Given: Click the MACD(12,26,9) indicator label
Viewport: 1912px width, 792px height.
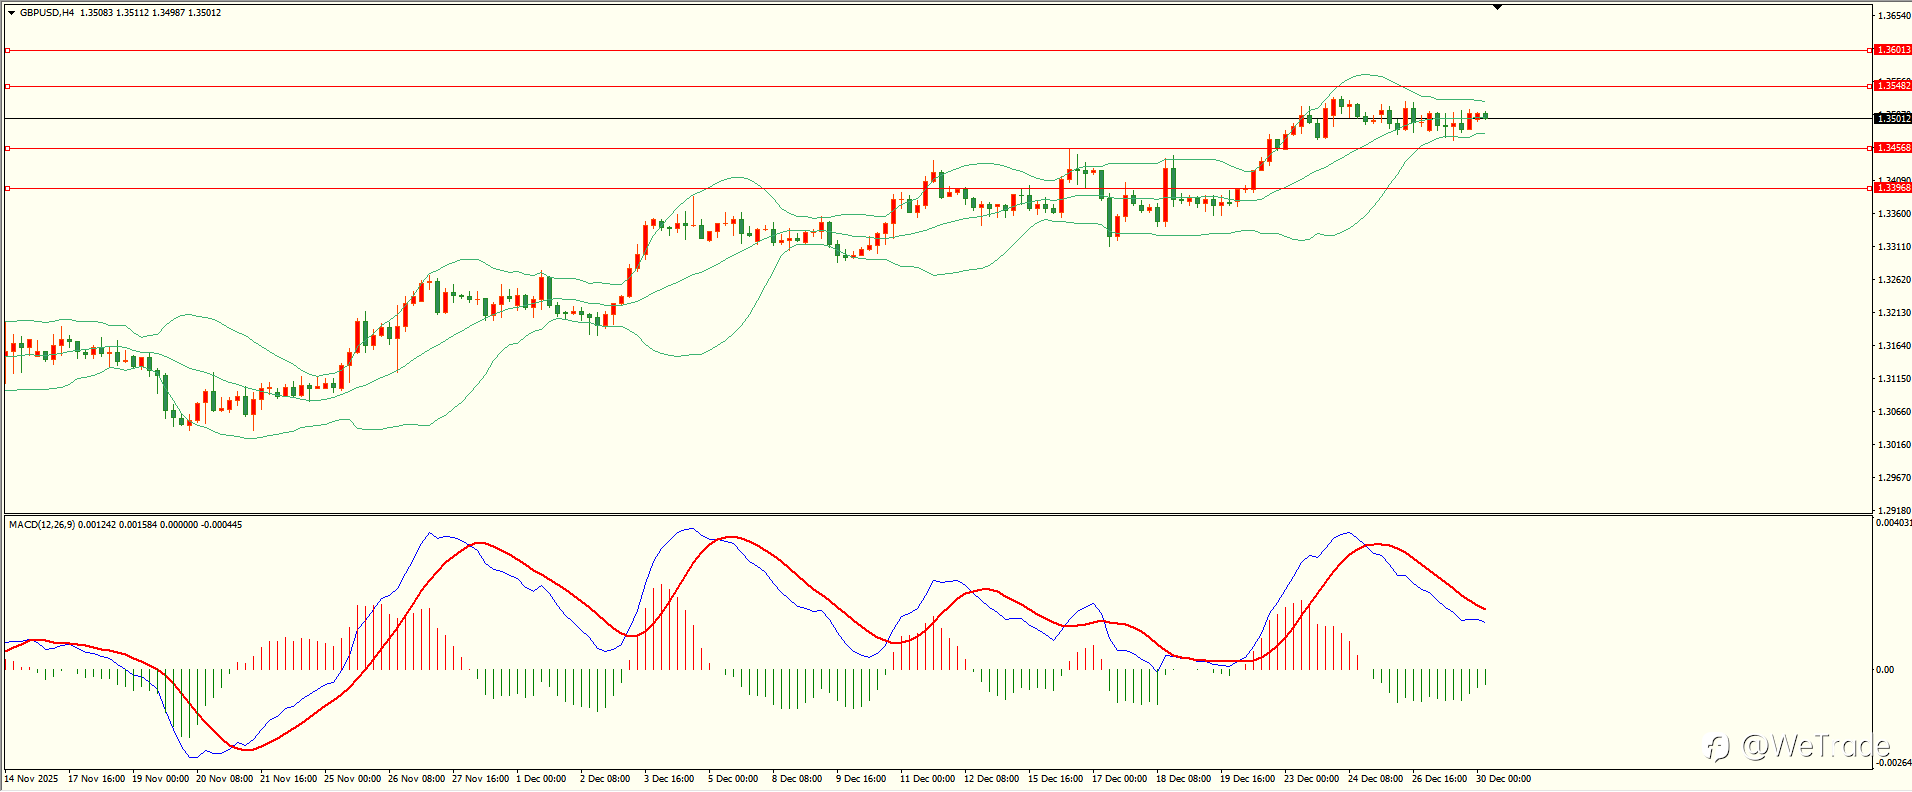Looking at the screenshot, I should click(41, 525).
